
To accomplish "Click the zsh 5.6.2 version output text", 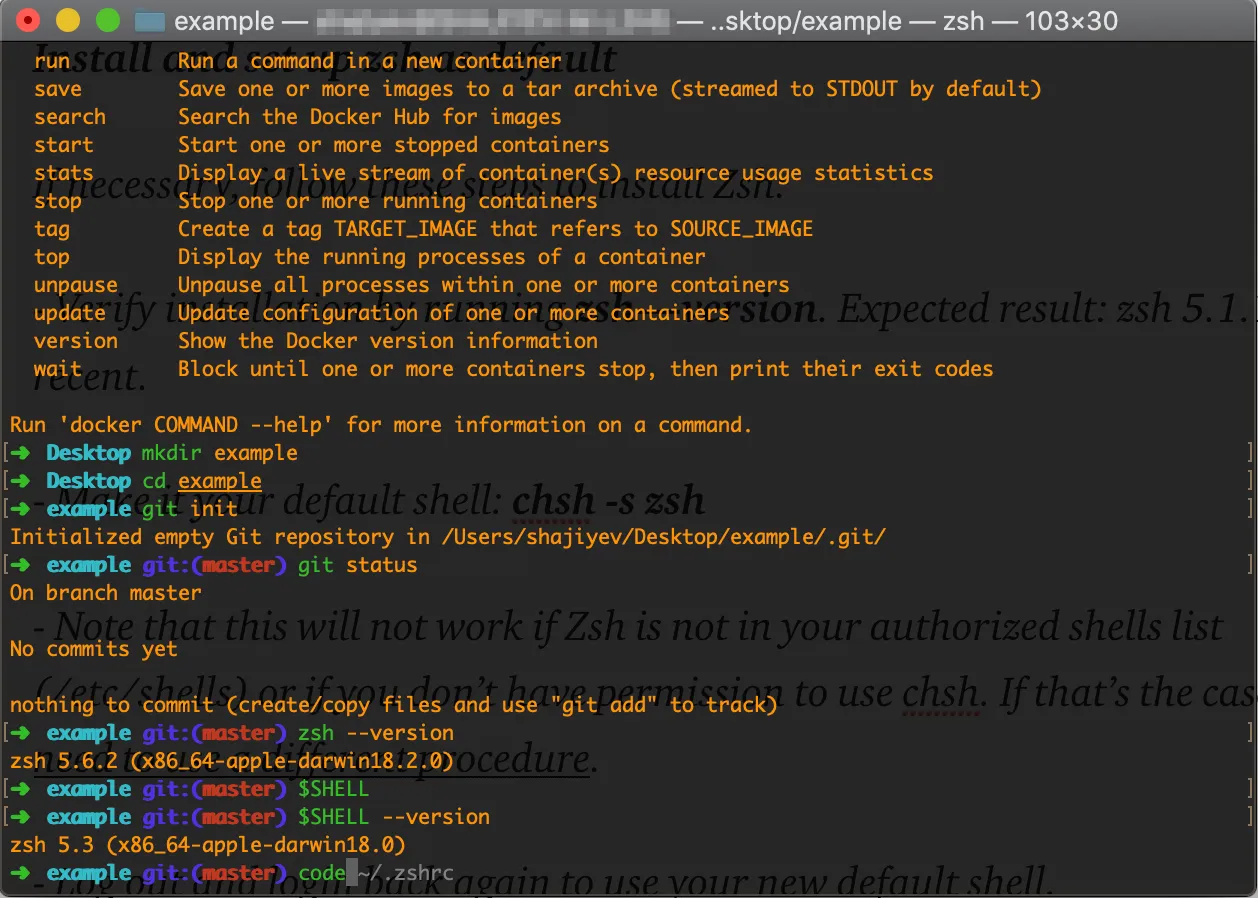I will (x=229, y=760).
